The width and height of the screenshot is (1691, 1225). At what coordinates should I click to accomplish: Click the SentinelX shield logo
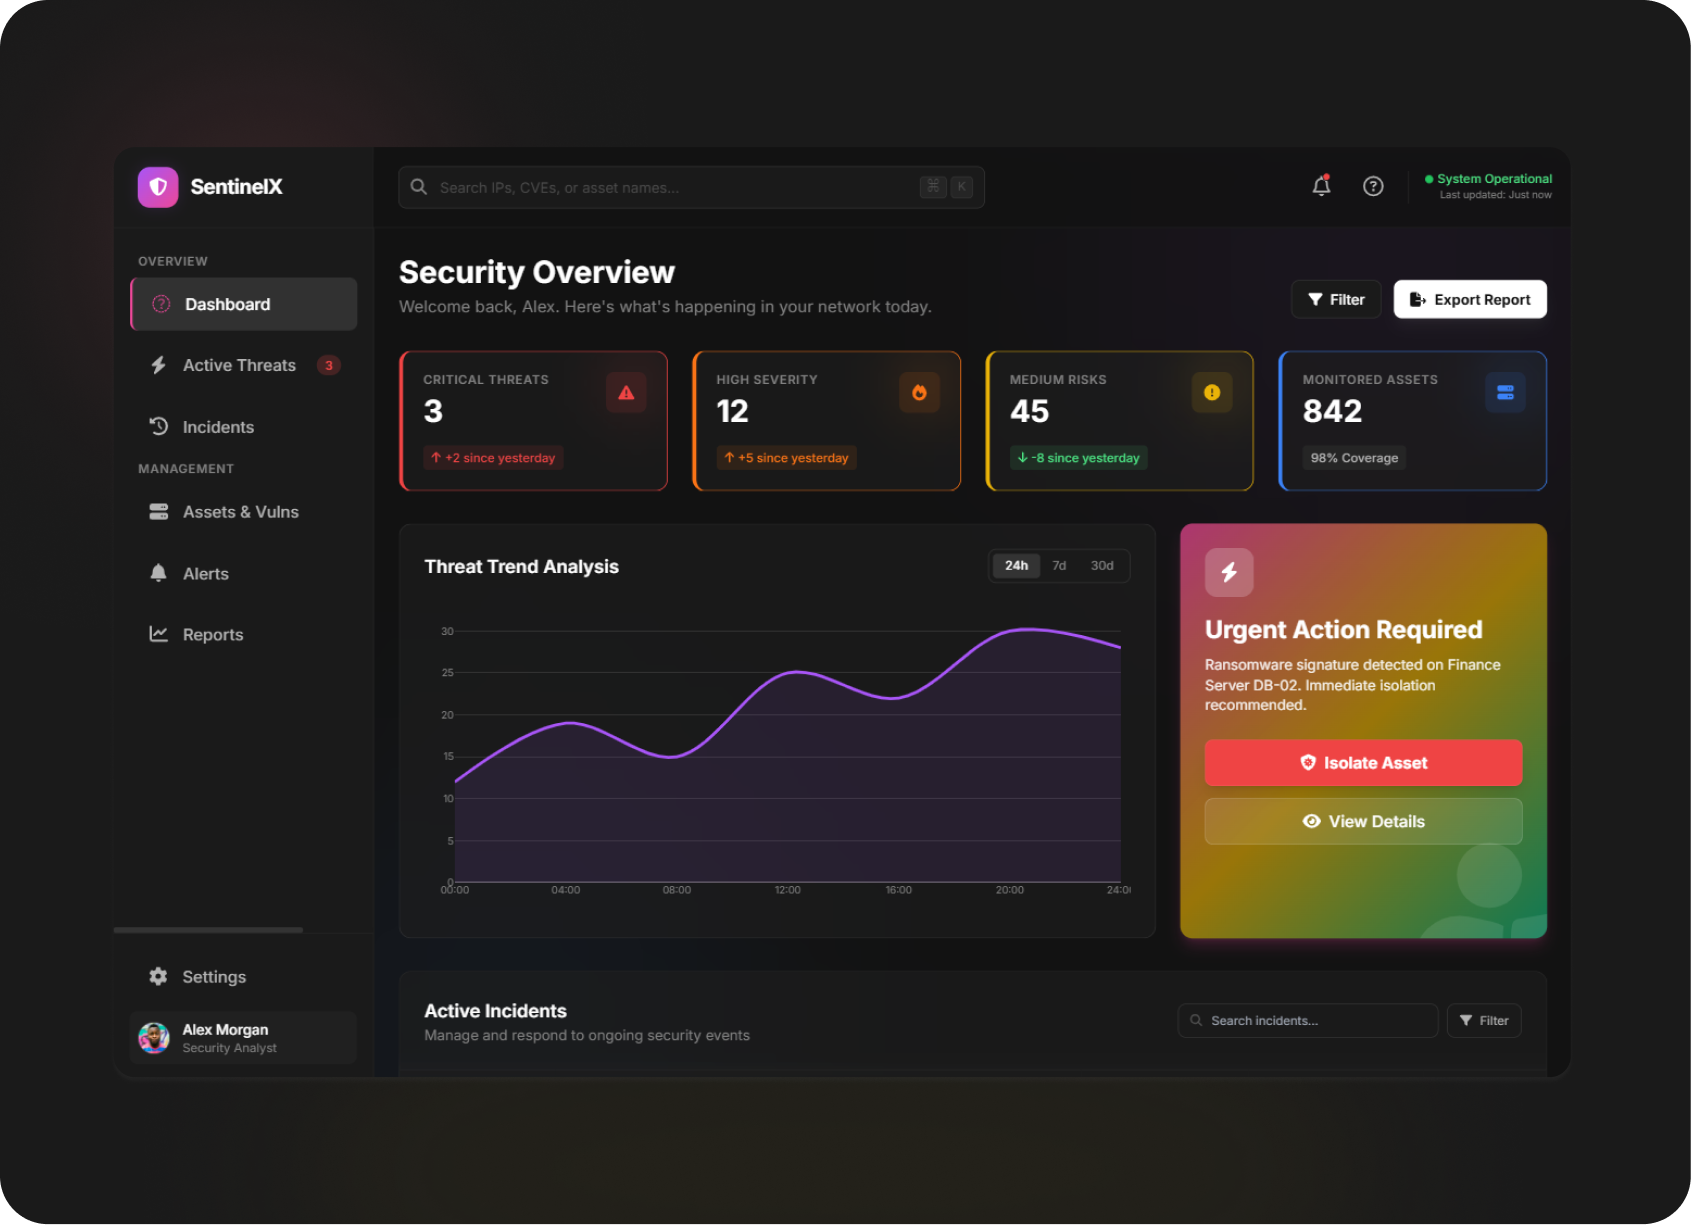coord(158,187)
